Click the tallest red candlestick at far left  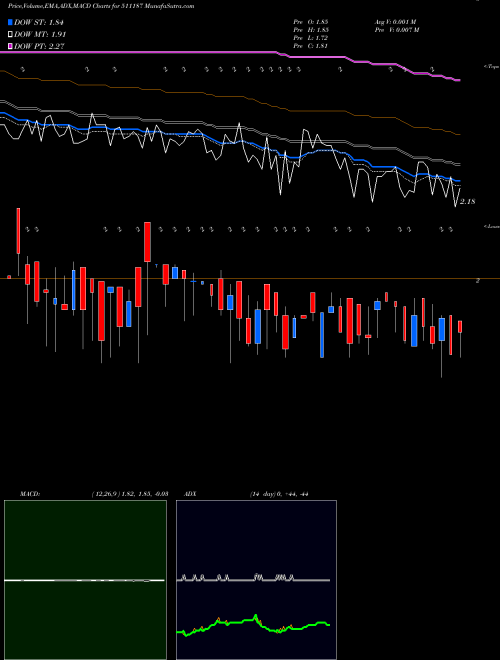tap(18, 231)
